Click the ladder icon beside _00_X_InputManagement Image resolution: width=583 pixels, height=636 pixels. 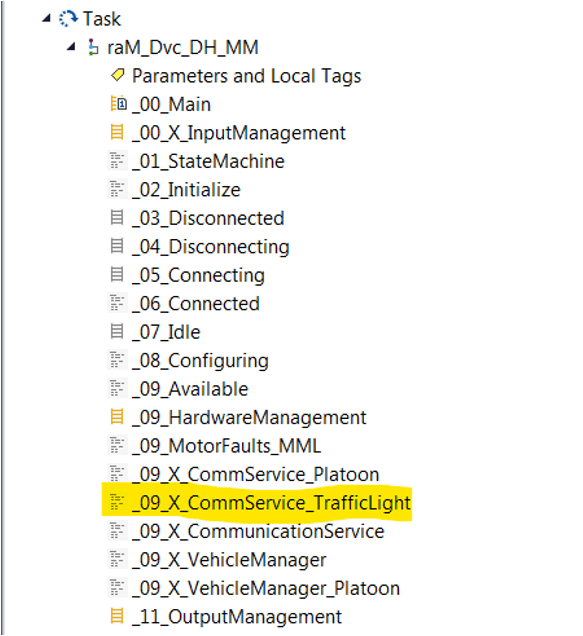[x=117, y=132]
